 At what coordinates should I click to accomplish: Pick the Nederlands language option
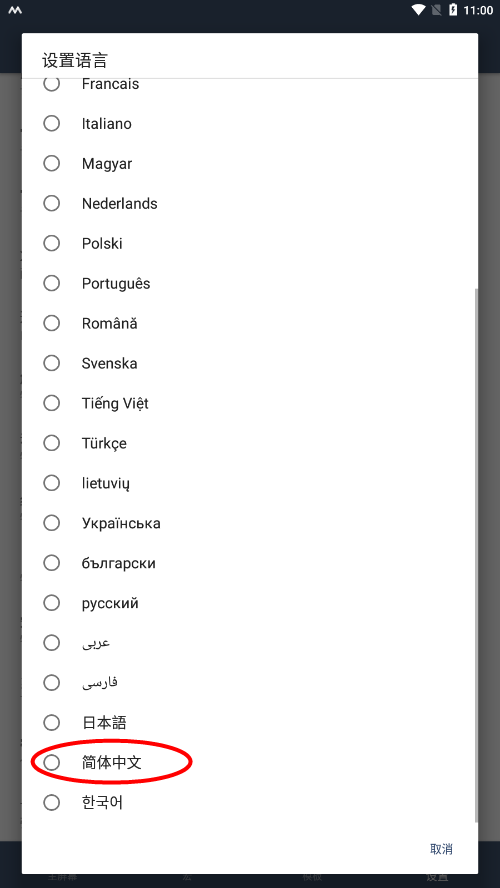(250, 203)
